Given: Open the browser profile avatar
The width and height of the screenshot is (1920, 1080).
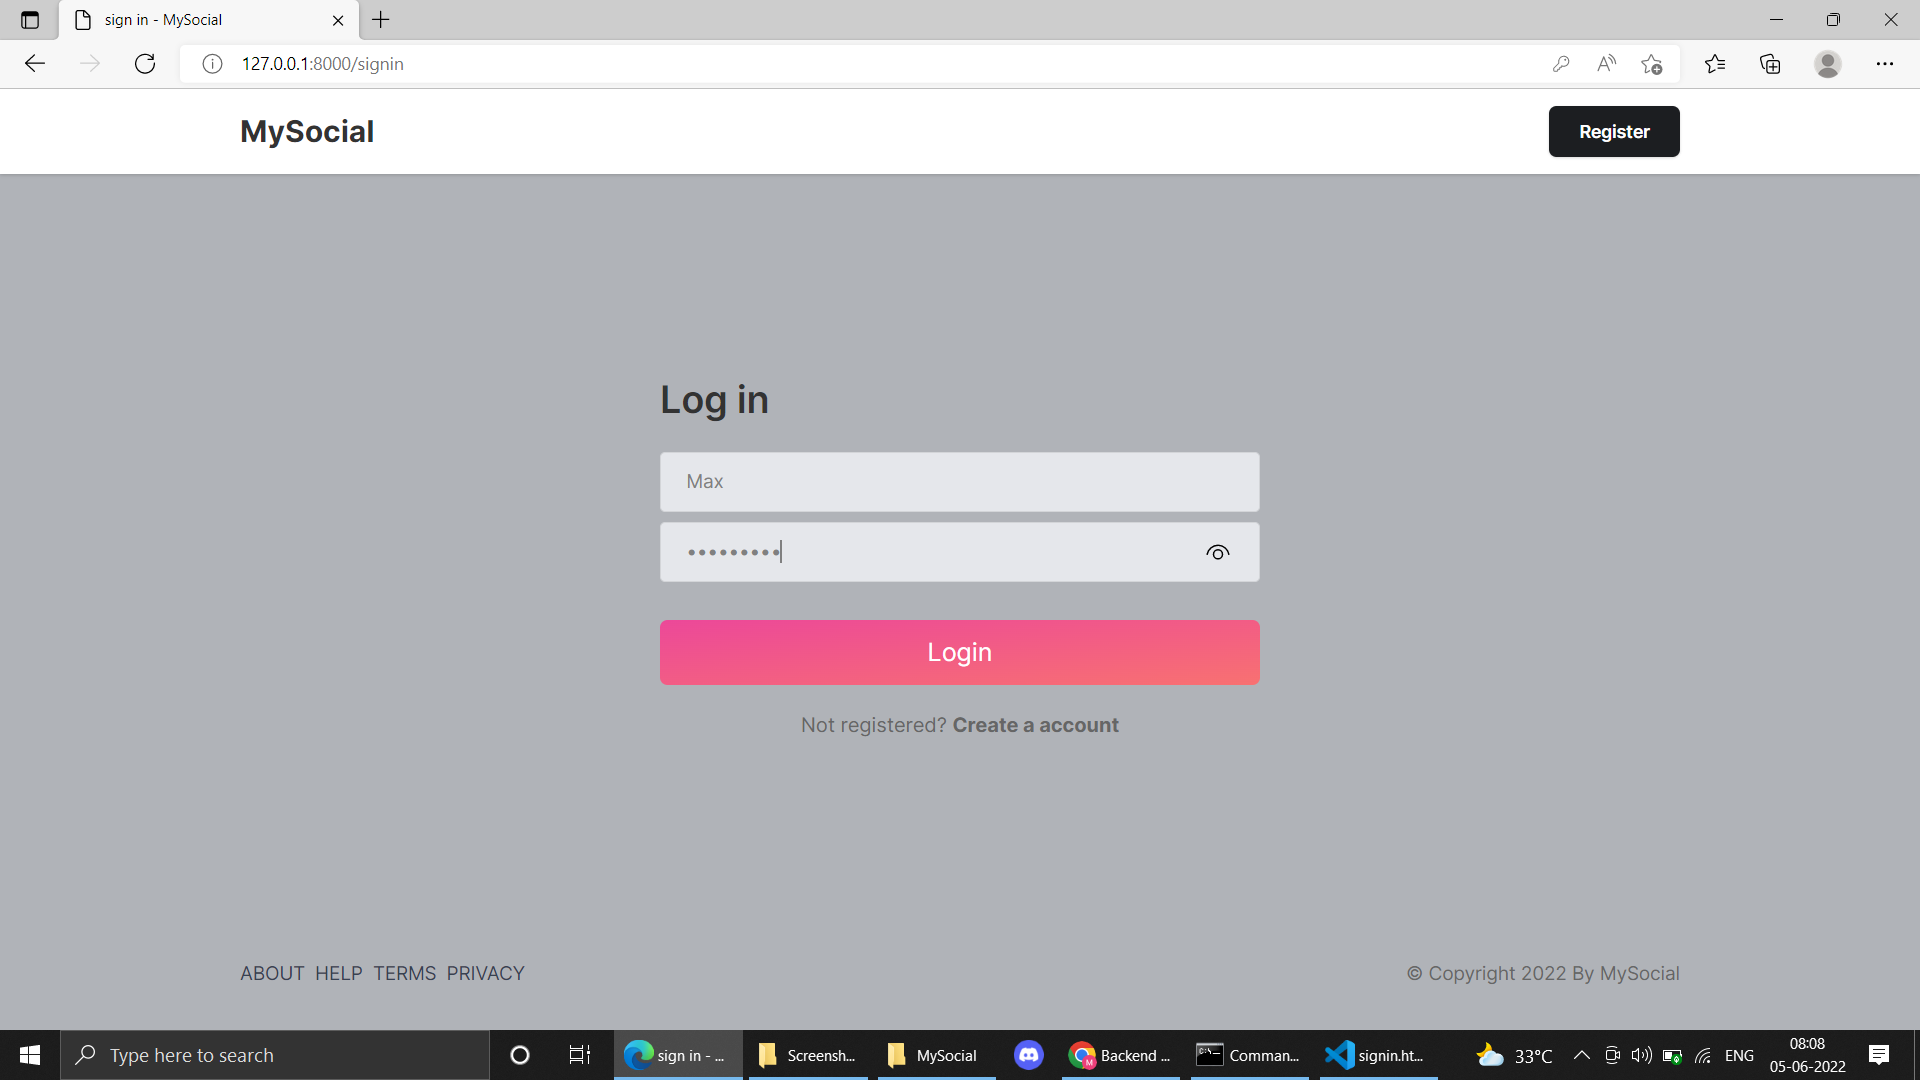Looking at the screenshot, I should pos(1827,64).
